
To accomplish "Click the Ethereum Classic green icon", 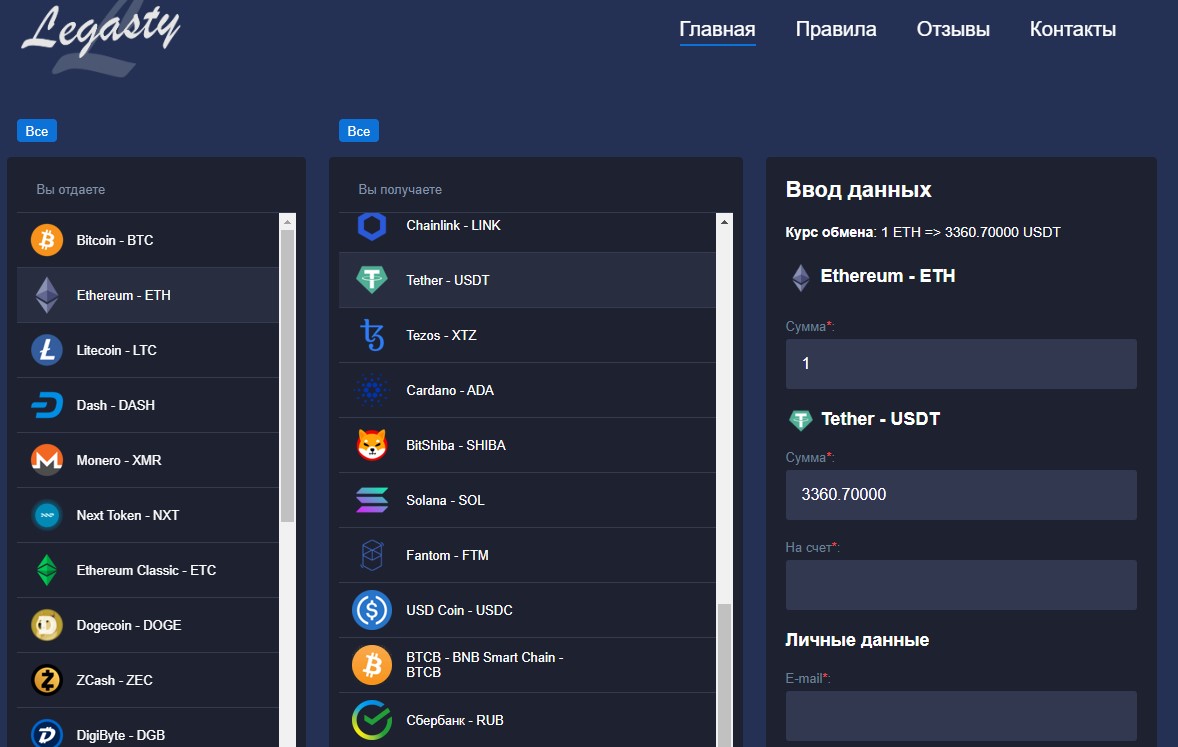I will click(x=47, y=570).
